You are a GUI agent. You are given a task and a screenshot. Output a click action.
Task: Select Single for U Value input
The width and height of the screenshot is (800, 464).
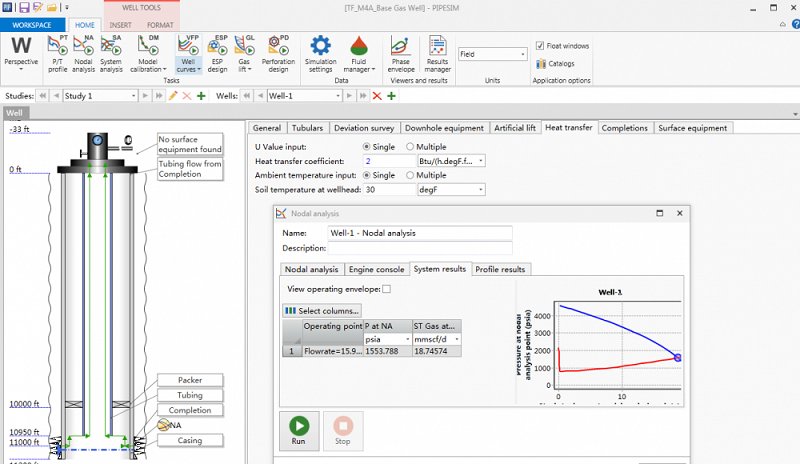point(366,146)
